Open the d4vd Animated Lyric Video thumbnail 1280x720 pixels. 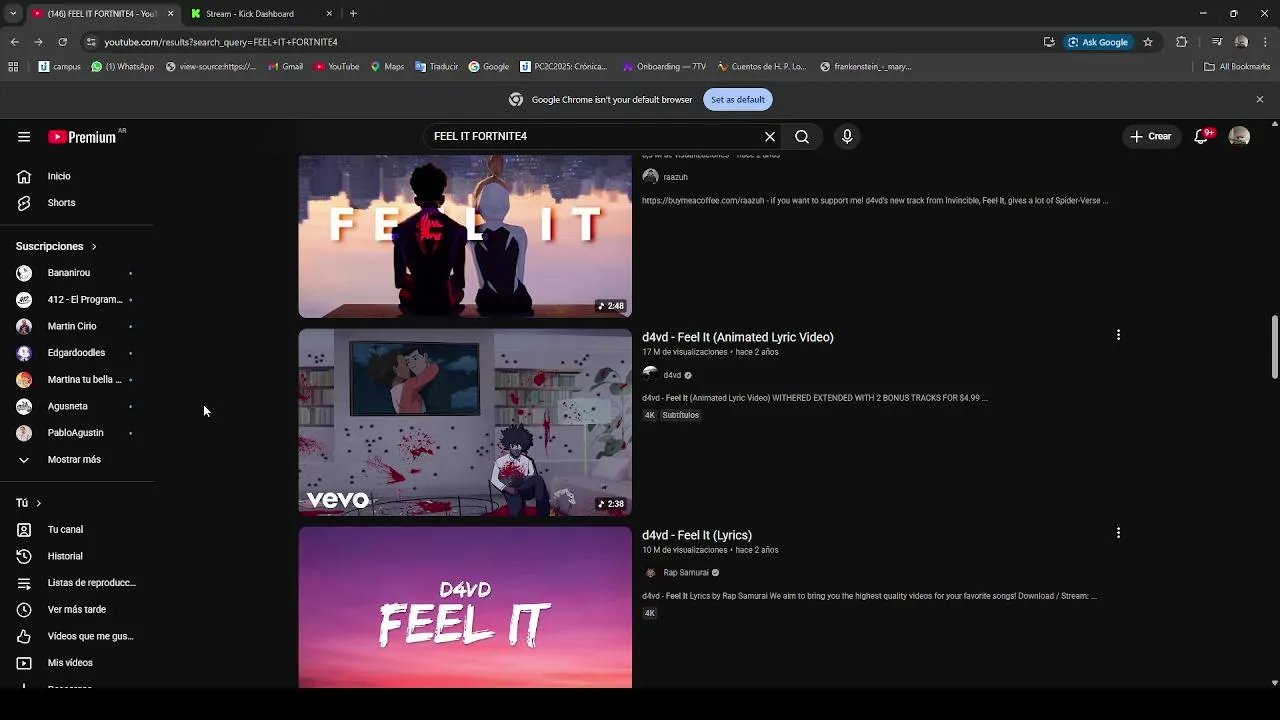465,422
